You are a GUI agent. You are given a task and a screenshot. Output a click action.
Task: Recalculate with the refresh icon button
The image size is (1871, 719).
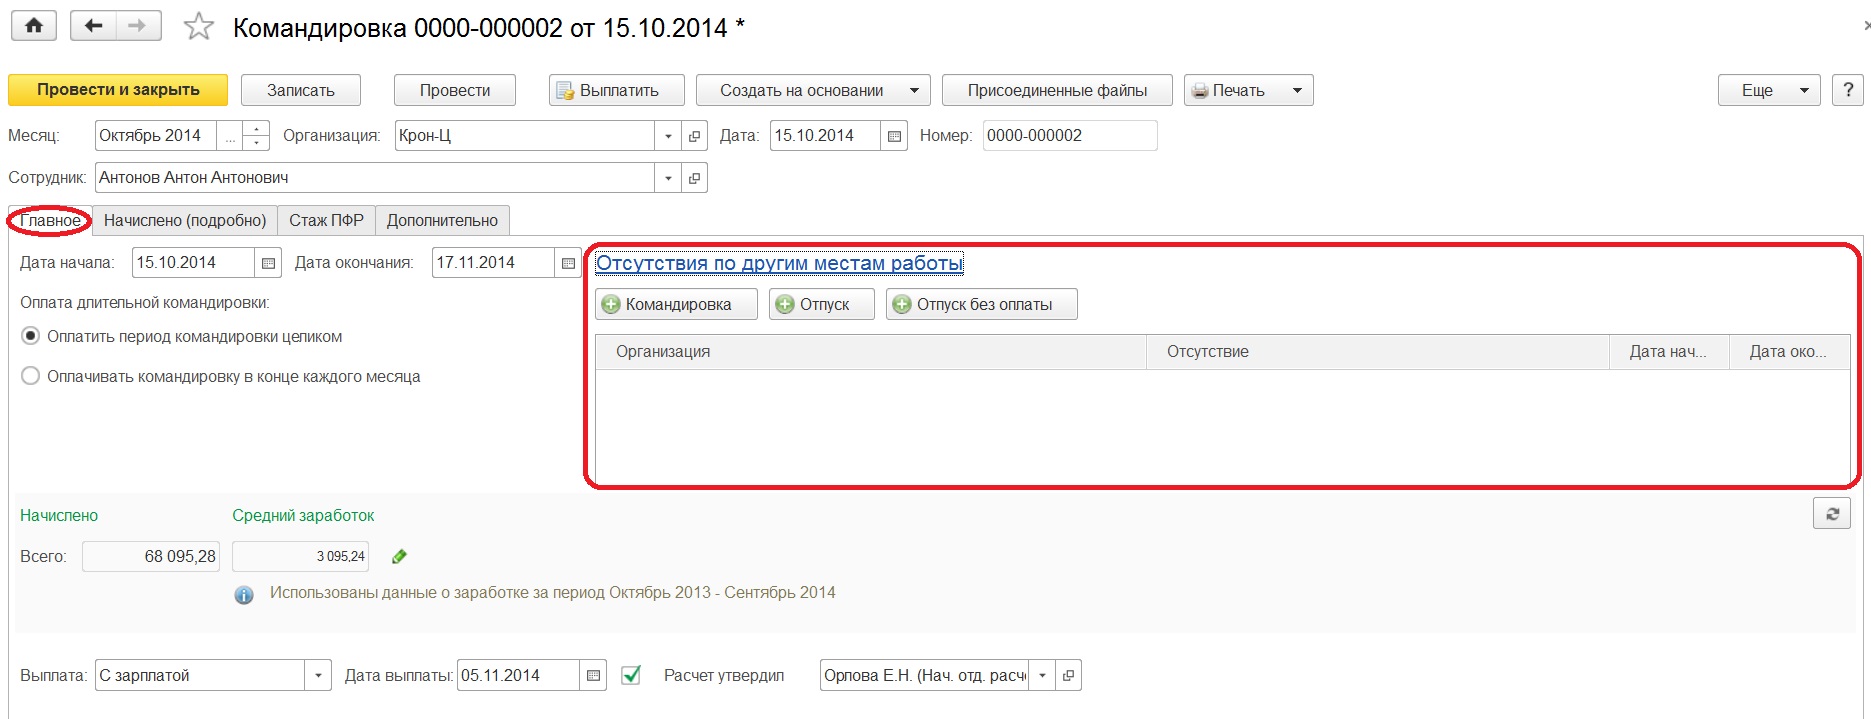click(1832, 513)
